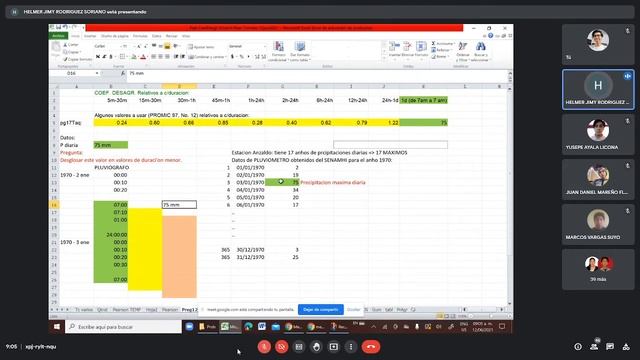This screenshot has width=640, height=360.
Task: Click YUSEPE AYALA LICONA participant tile
Action: 598,134
